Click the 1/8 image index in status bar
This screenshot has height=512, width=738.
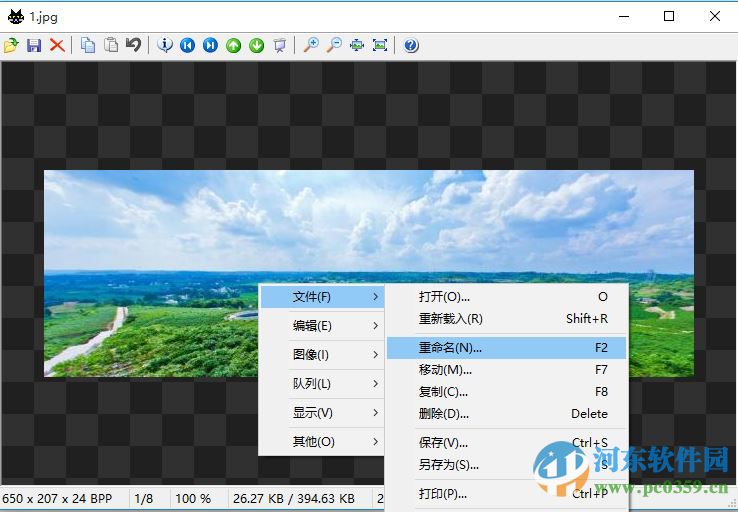(x=144, y=498)
